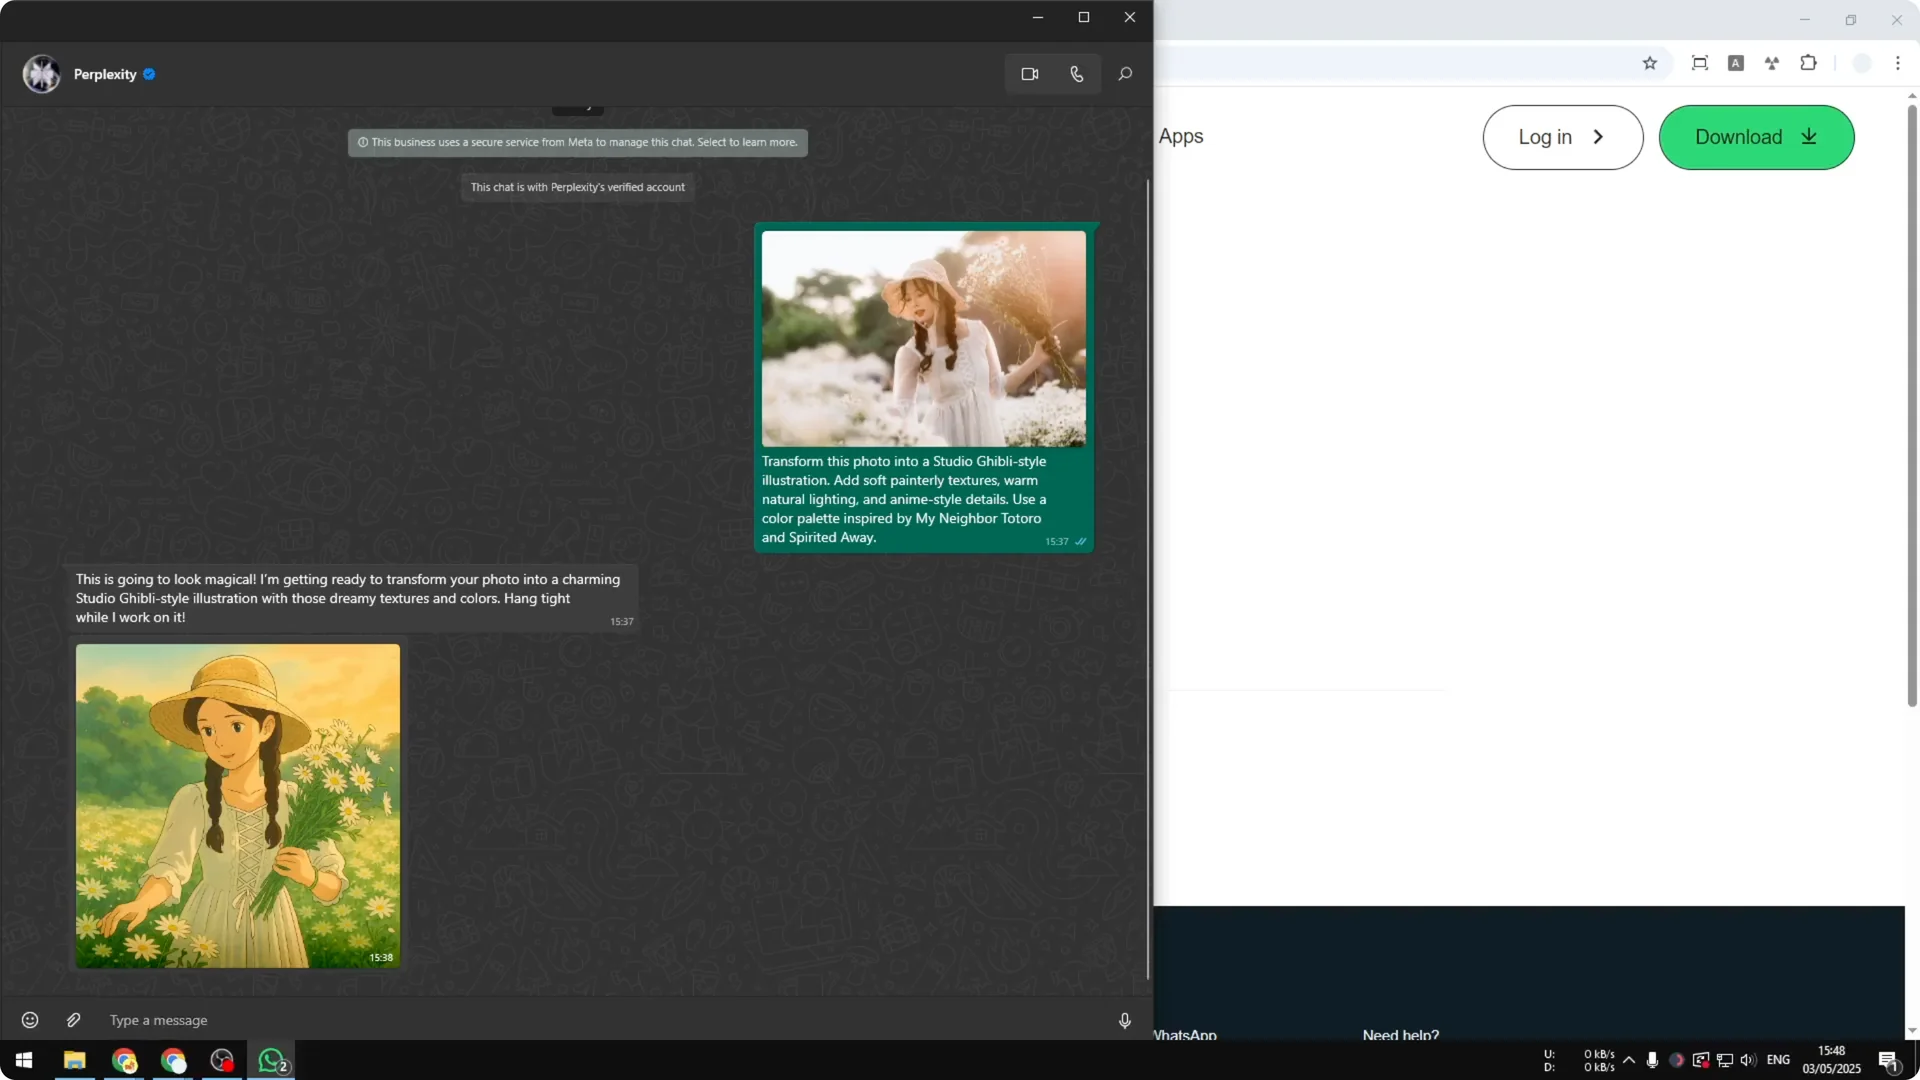Image resolution: width=1920 pixels, height=1080 pixels.
Task: Start a voice call
Action: pos(1077,74)
